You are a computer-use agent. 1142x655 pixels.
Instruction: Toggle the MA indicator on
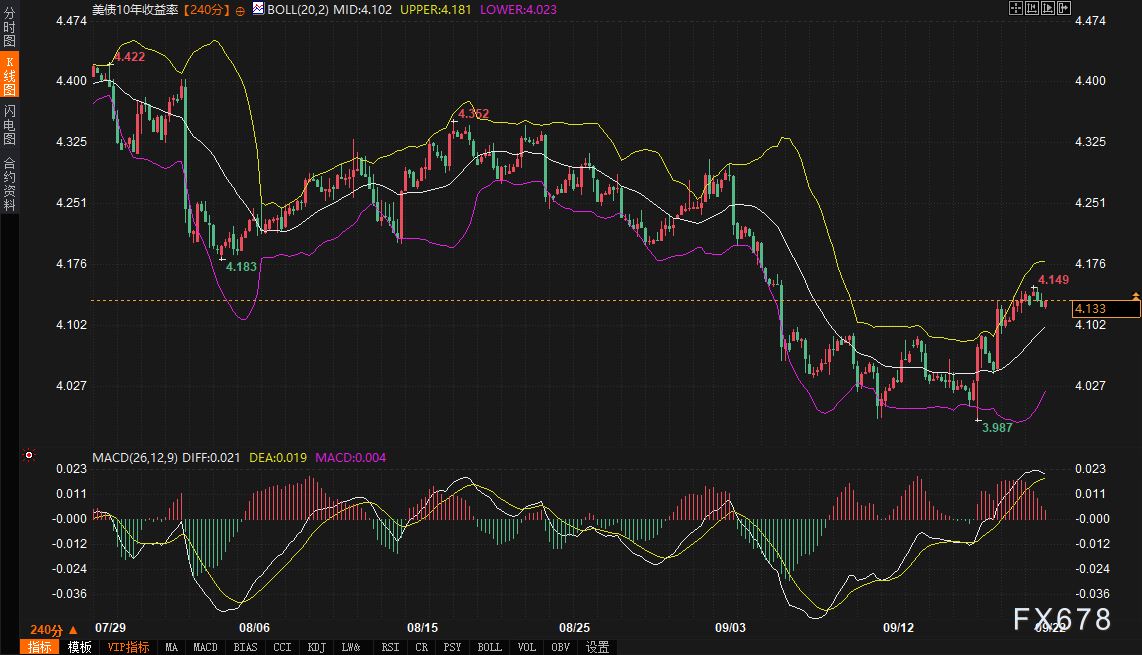point(171,647)
